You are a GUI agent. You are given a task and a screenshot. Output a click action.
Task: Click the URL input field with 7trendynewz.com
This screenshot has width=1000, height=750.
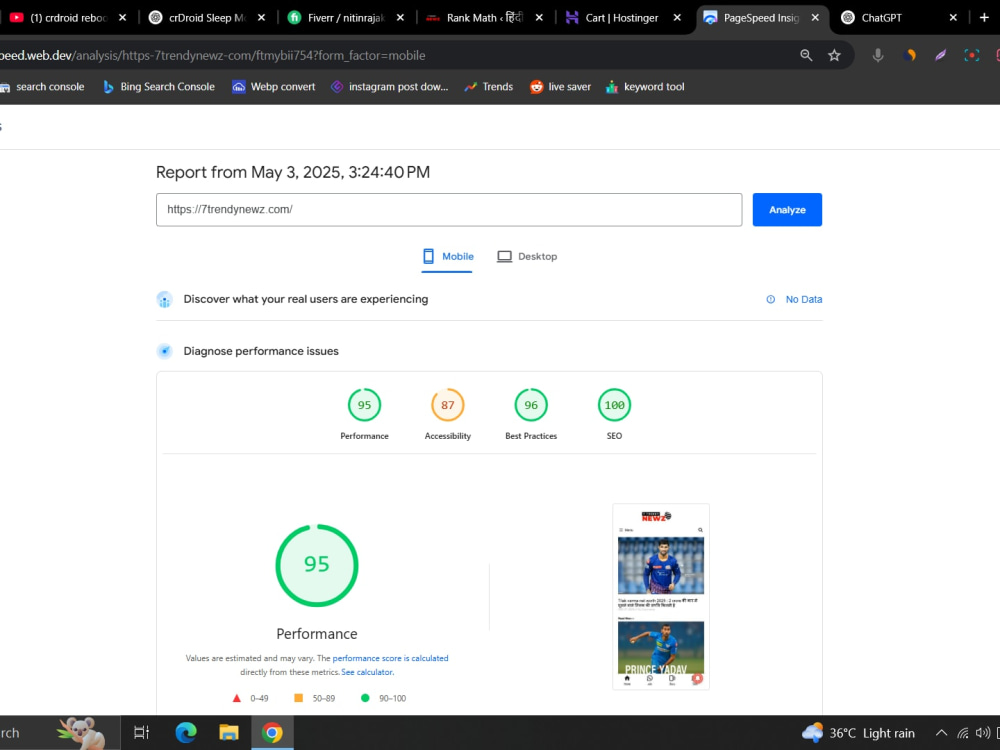coord(449,210)
